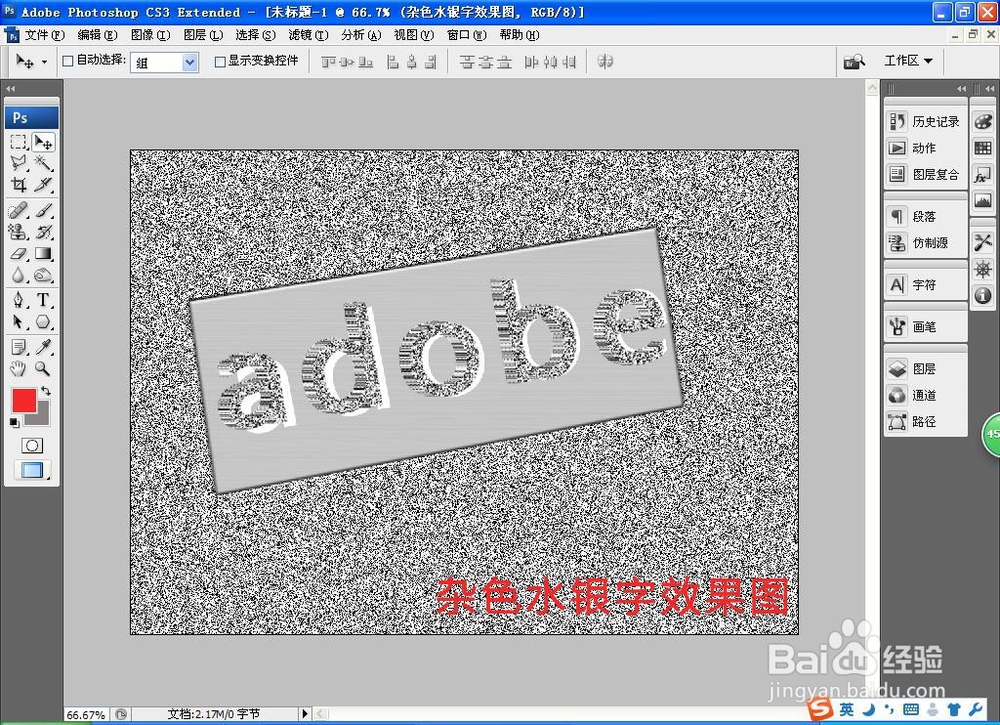Select the Rectangular Marquee tool

coord(18,142)
